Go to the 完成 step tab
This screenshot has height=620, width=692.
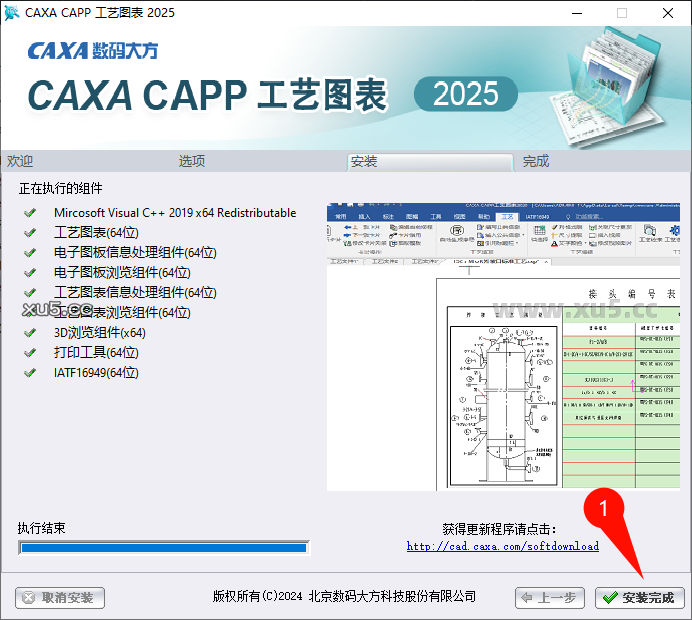click(x=536, y=162)
